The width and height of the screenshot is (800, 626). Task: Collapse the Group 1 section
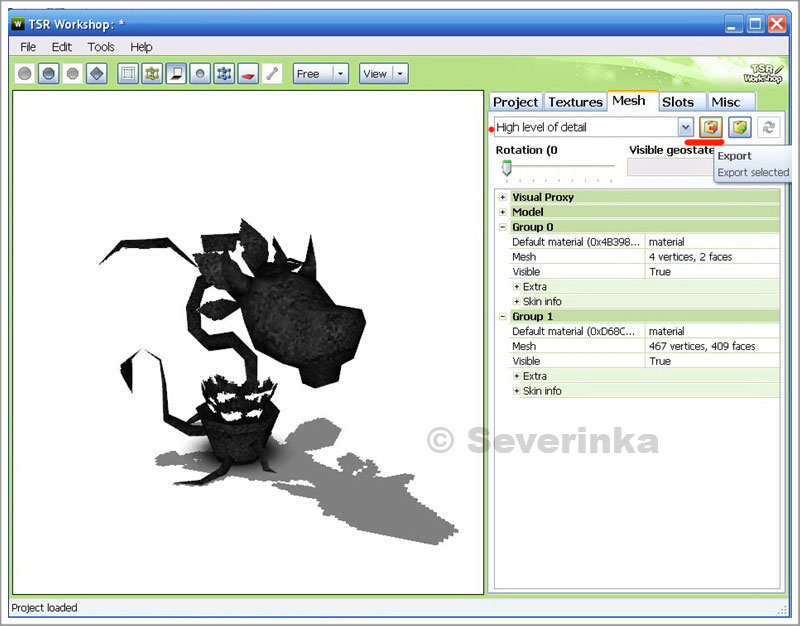(503, 316)
